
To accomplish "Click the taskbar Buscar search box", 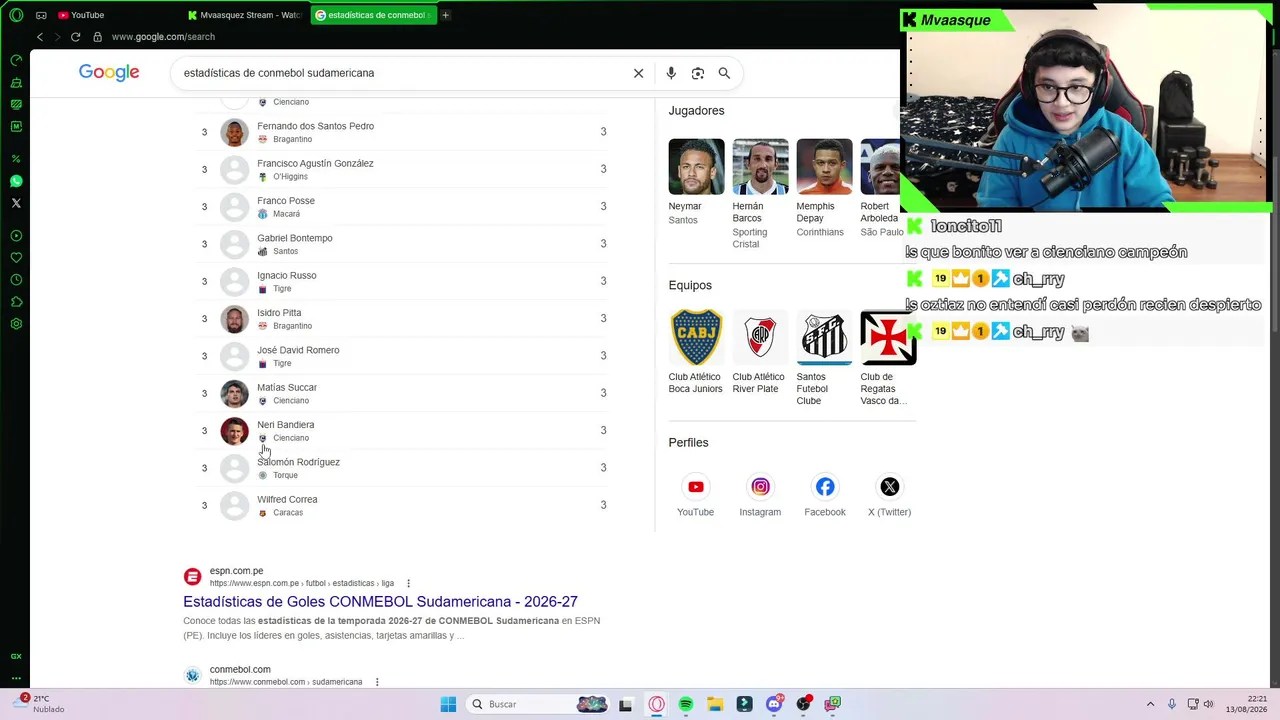I will [538, 704].
